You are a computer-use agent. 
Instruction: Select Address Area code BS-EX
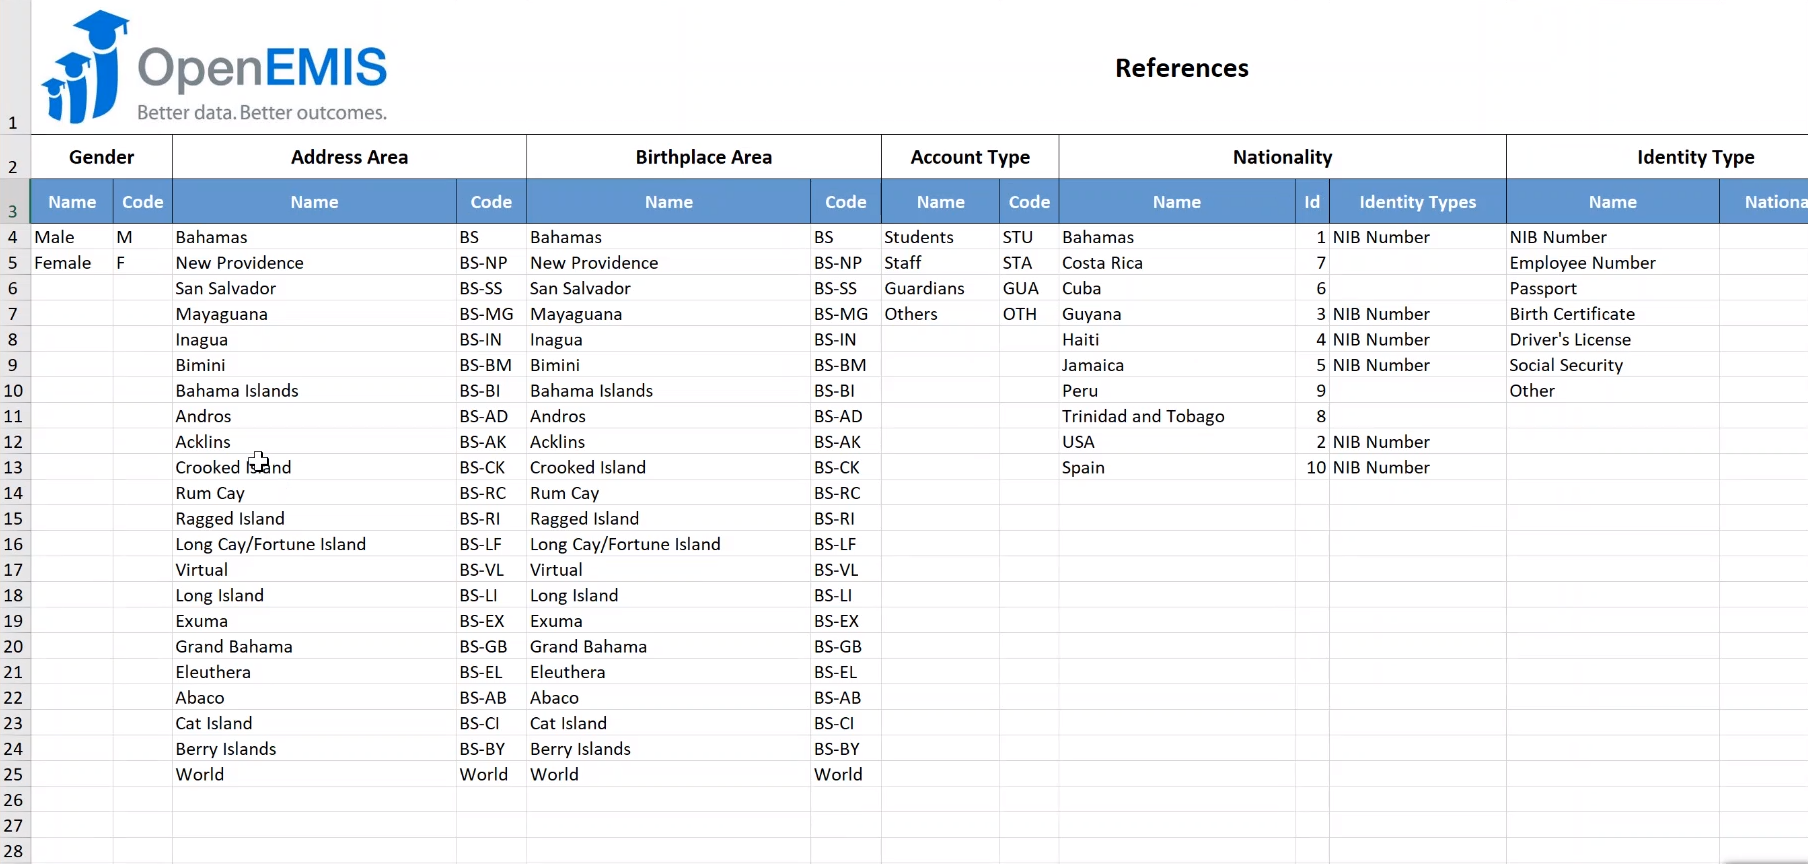[x=491, y=621]
